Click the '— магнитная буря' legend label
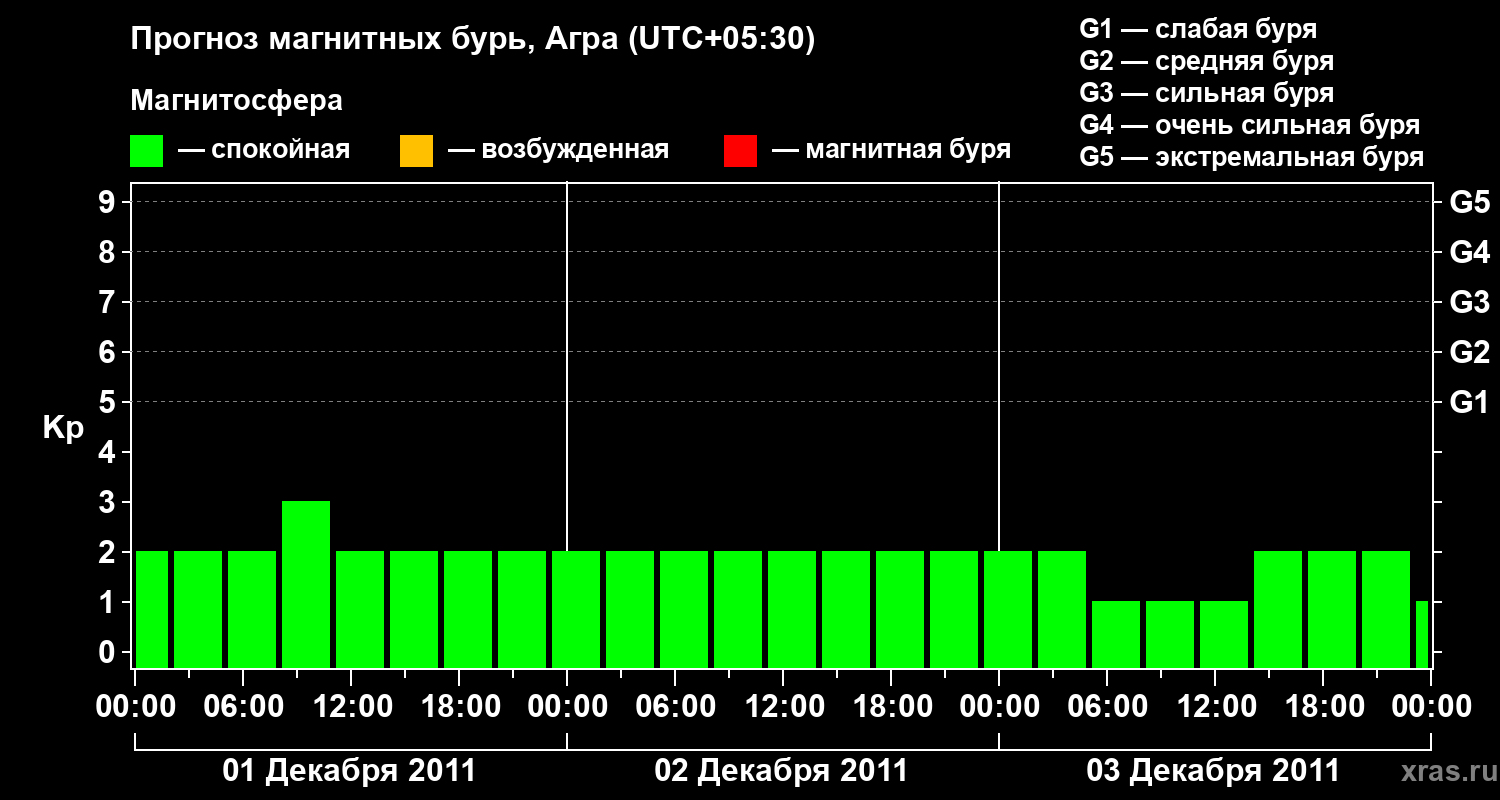This screenshot has height=800, width=1500. click(x=891, y=151)
